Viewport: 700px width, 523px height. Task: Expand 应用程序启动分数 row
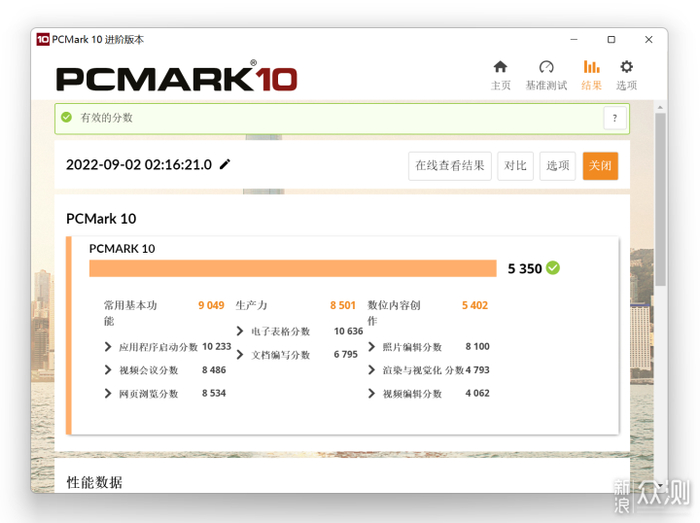click(x=108, y=347)
